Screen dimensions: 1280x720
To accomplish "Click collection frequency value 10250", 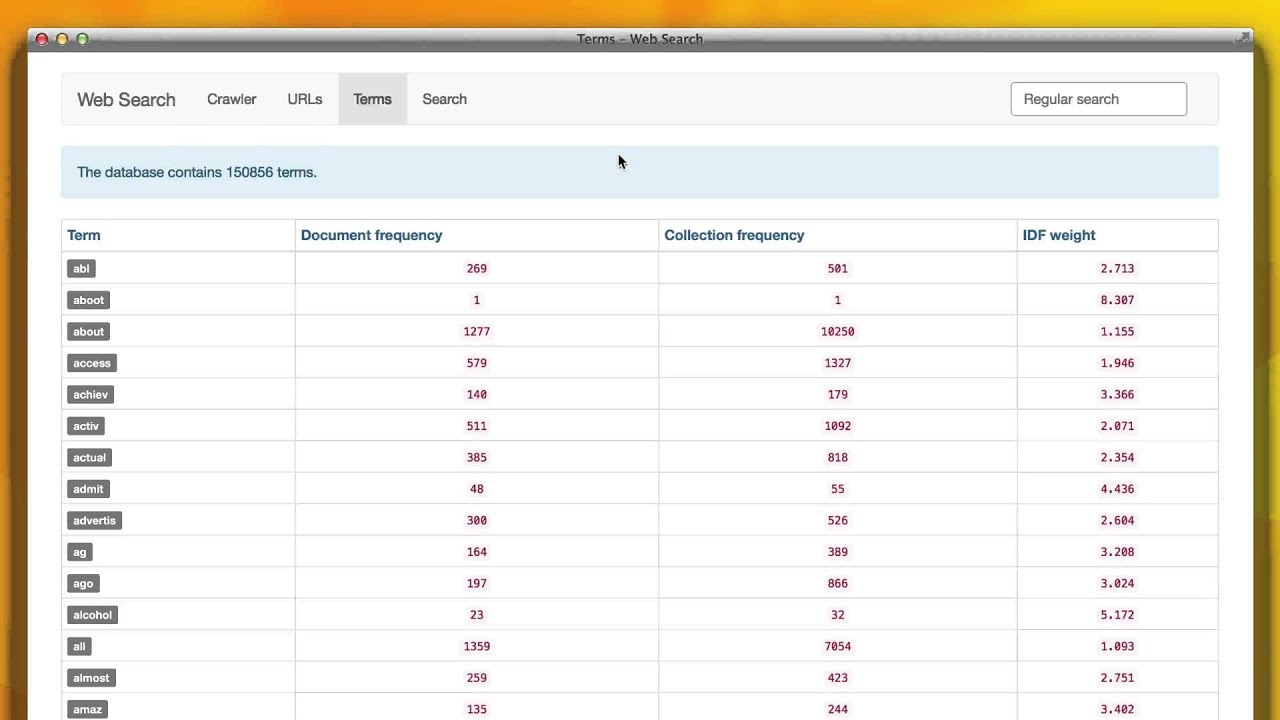I will 837,331.
